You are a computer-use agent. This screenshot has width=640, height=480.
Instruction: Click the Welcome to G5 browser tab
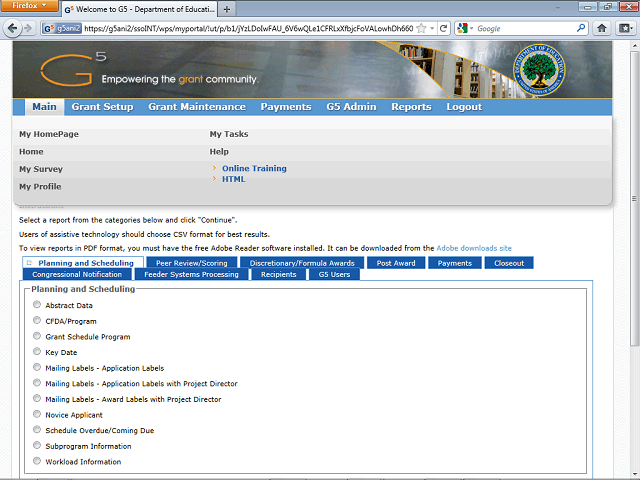[140, 9]
